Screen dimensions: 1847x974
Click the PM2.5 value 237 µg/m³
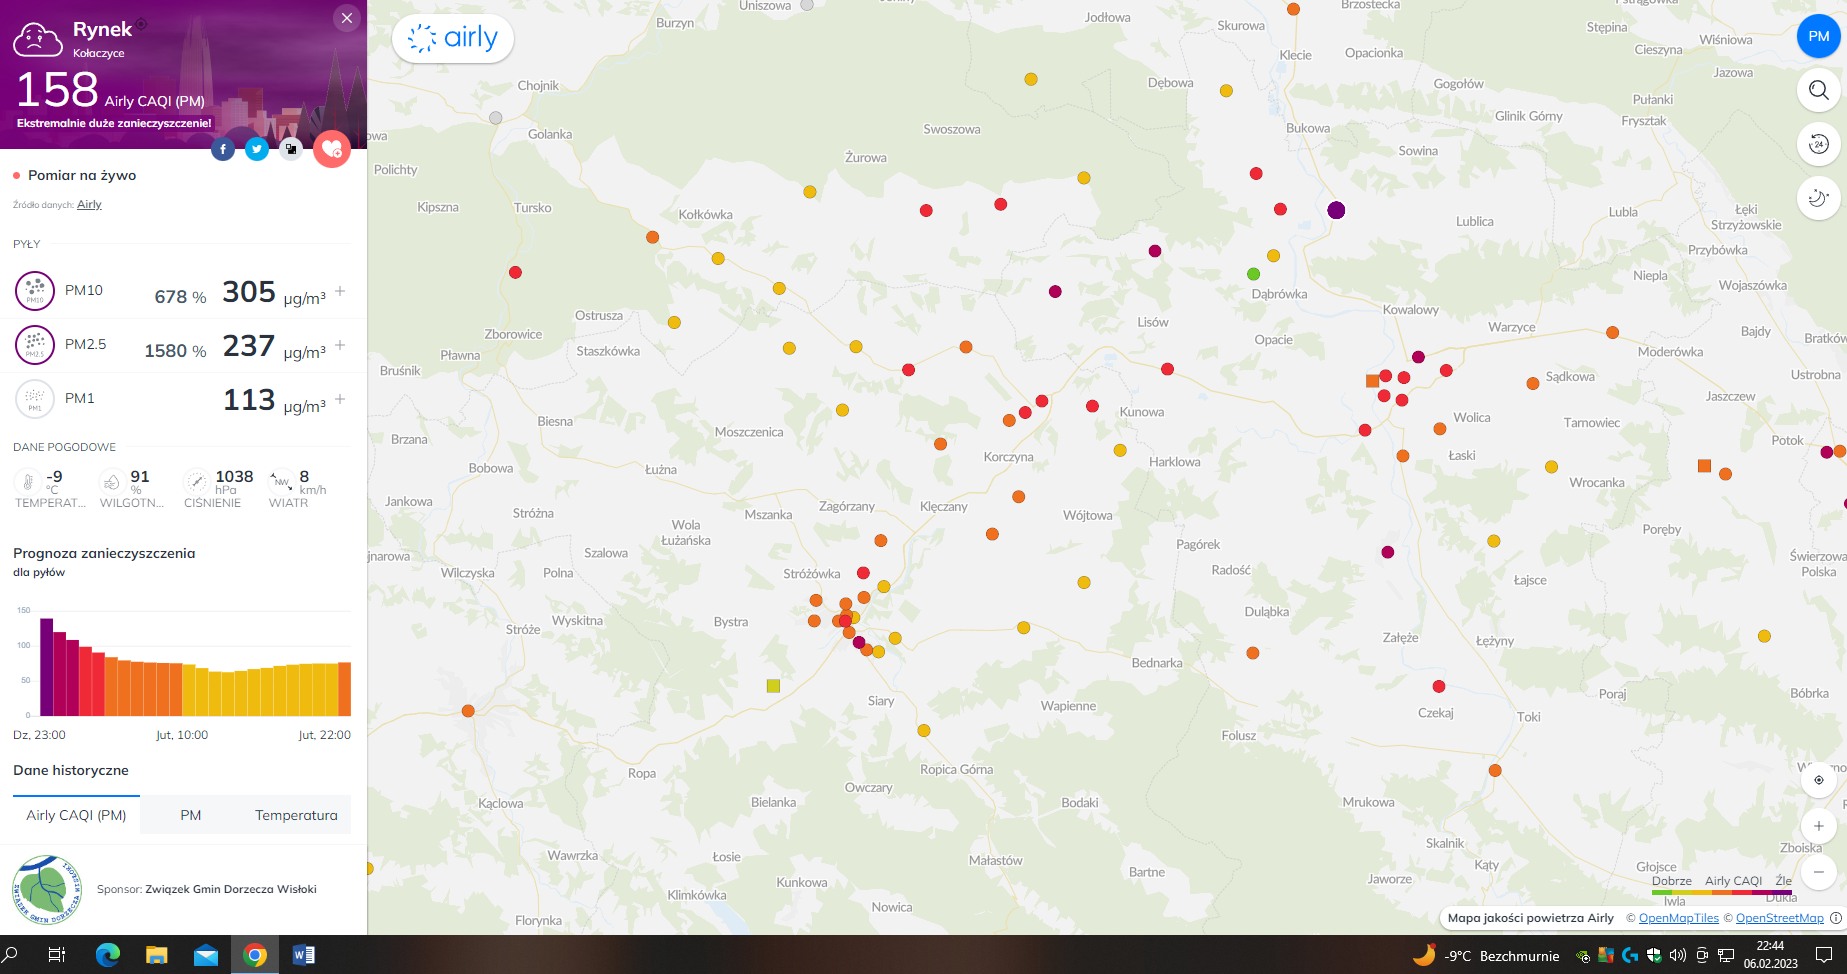[274, 346]
